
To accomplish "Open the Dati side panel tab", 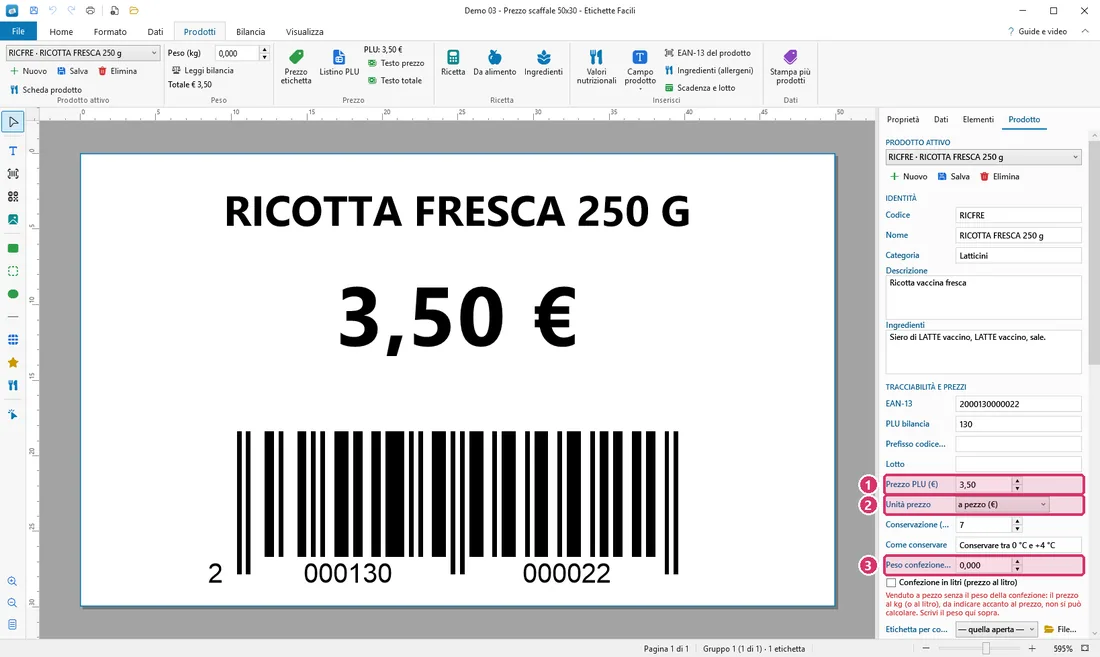I will coord(941,120).
